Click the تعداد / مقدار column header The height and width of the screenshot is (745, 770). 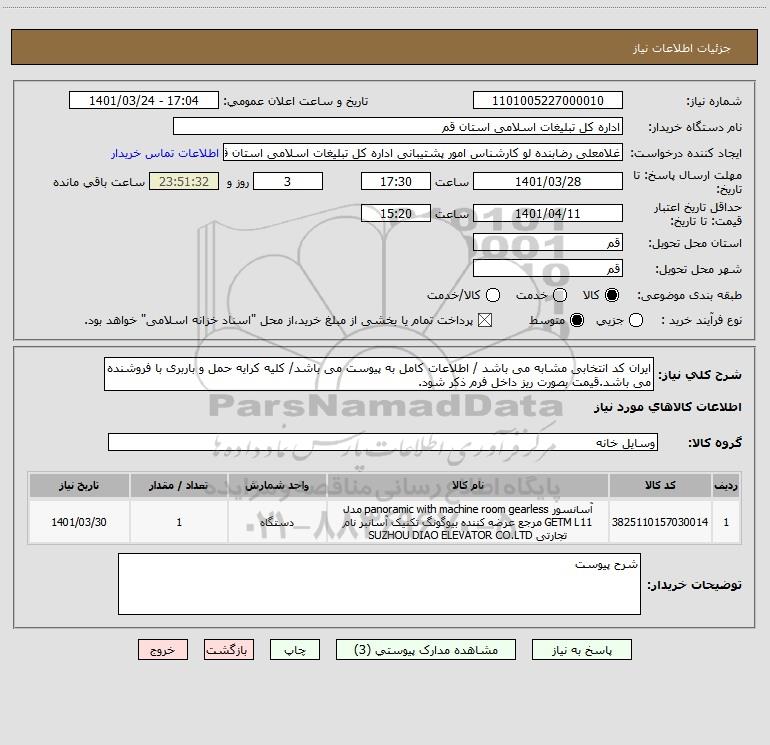tap(179, 485)
